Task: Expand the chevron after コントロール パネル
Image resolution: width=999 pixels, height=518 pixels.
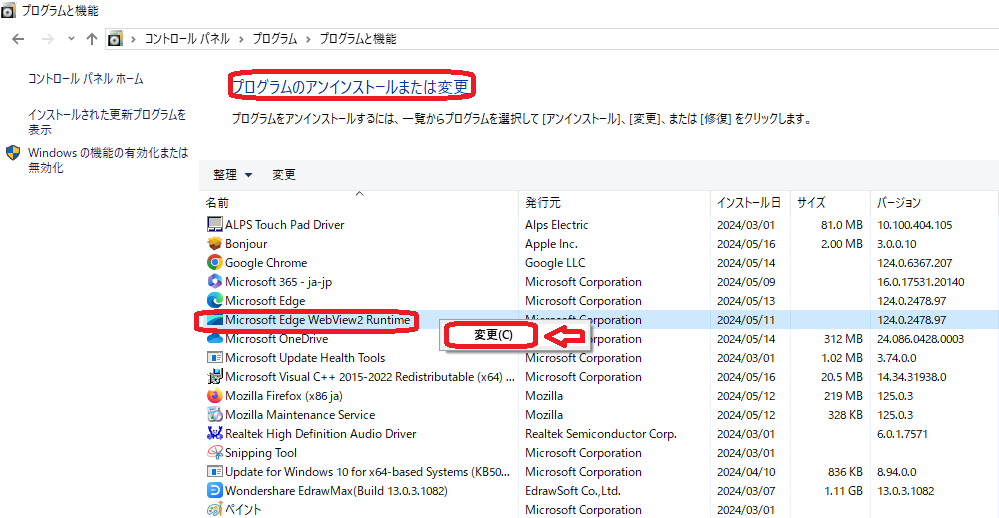Action: (x=241, y=39)
